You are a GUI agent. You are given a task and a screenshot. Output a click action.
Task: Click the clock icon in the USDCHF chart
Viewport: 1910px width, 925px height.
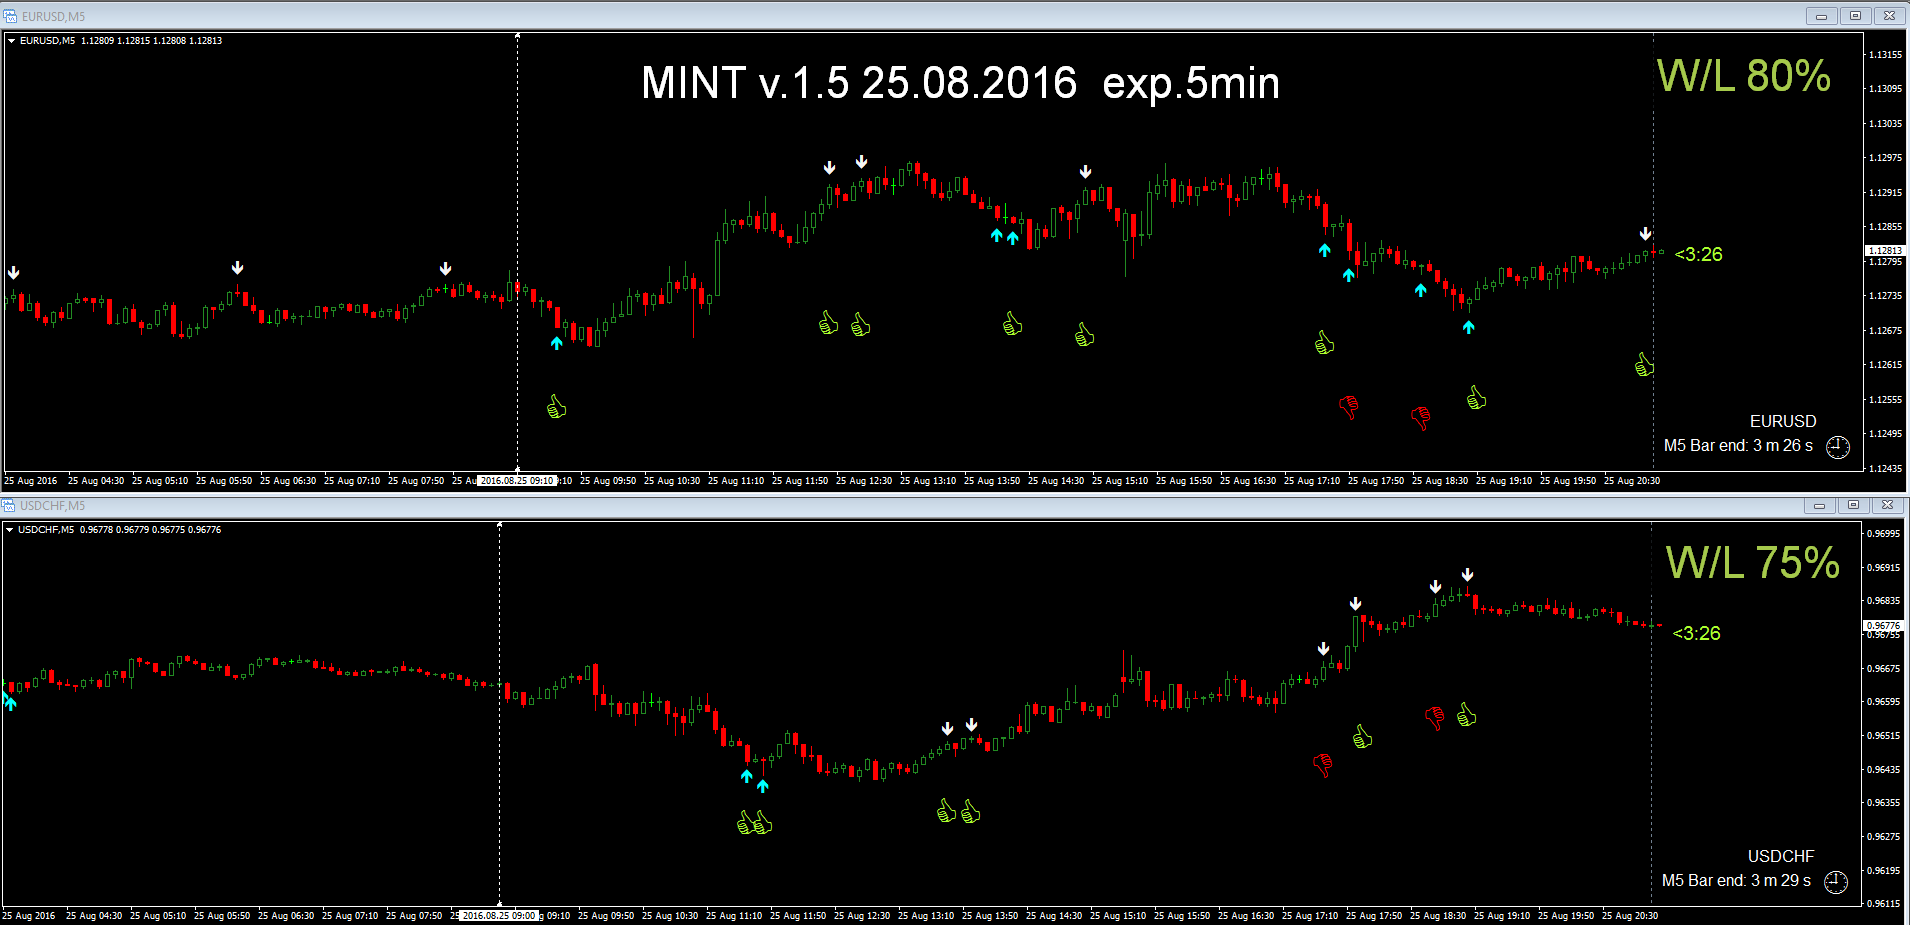[1835, 882]
